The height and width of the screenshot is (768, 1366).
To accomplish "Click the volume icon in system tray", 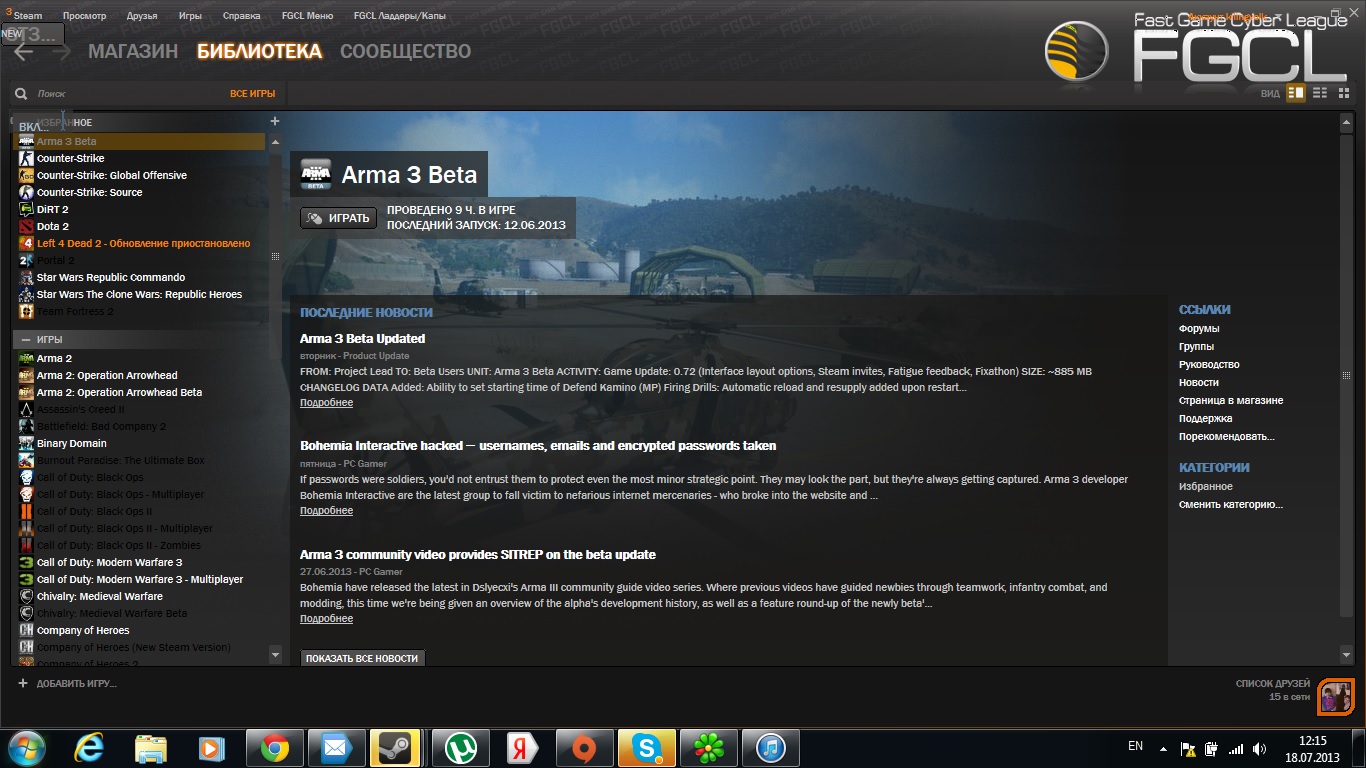I will point(1258,748).
